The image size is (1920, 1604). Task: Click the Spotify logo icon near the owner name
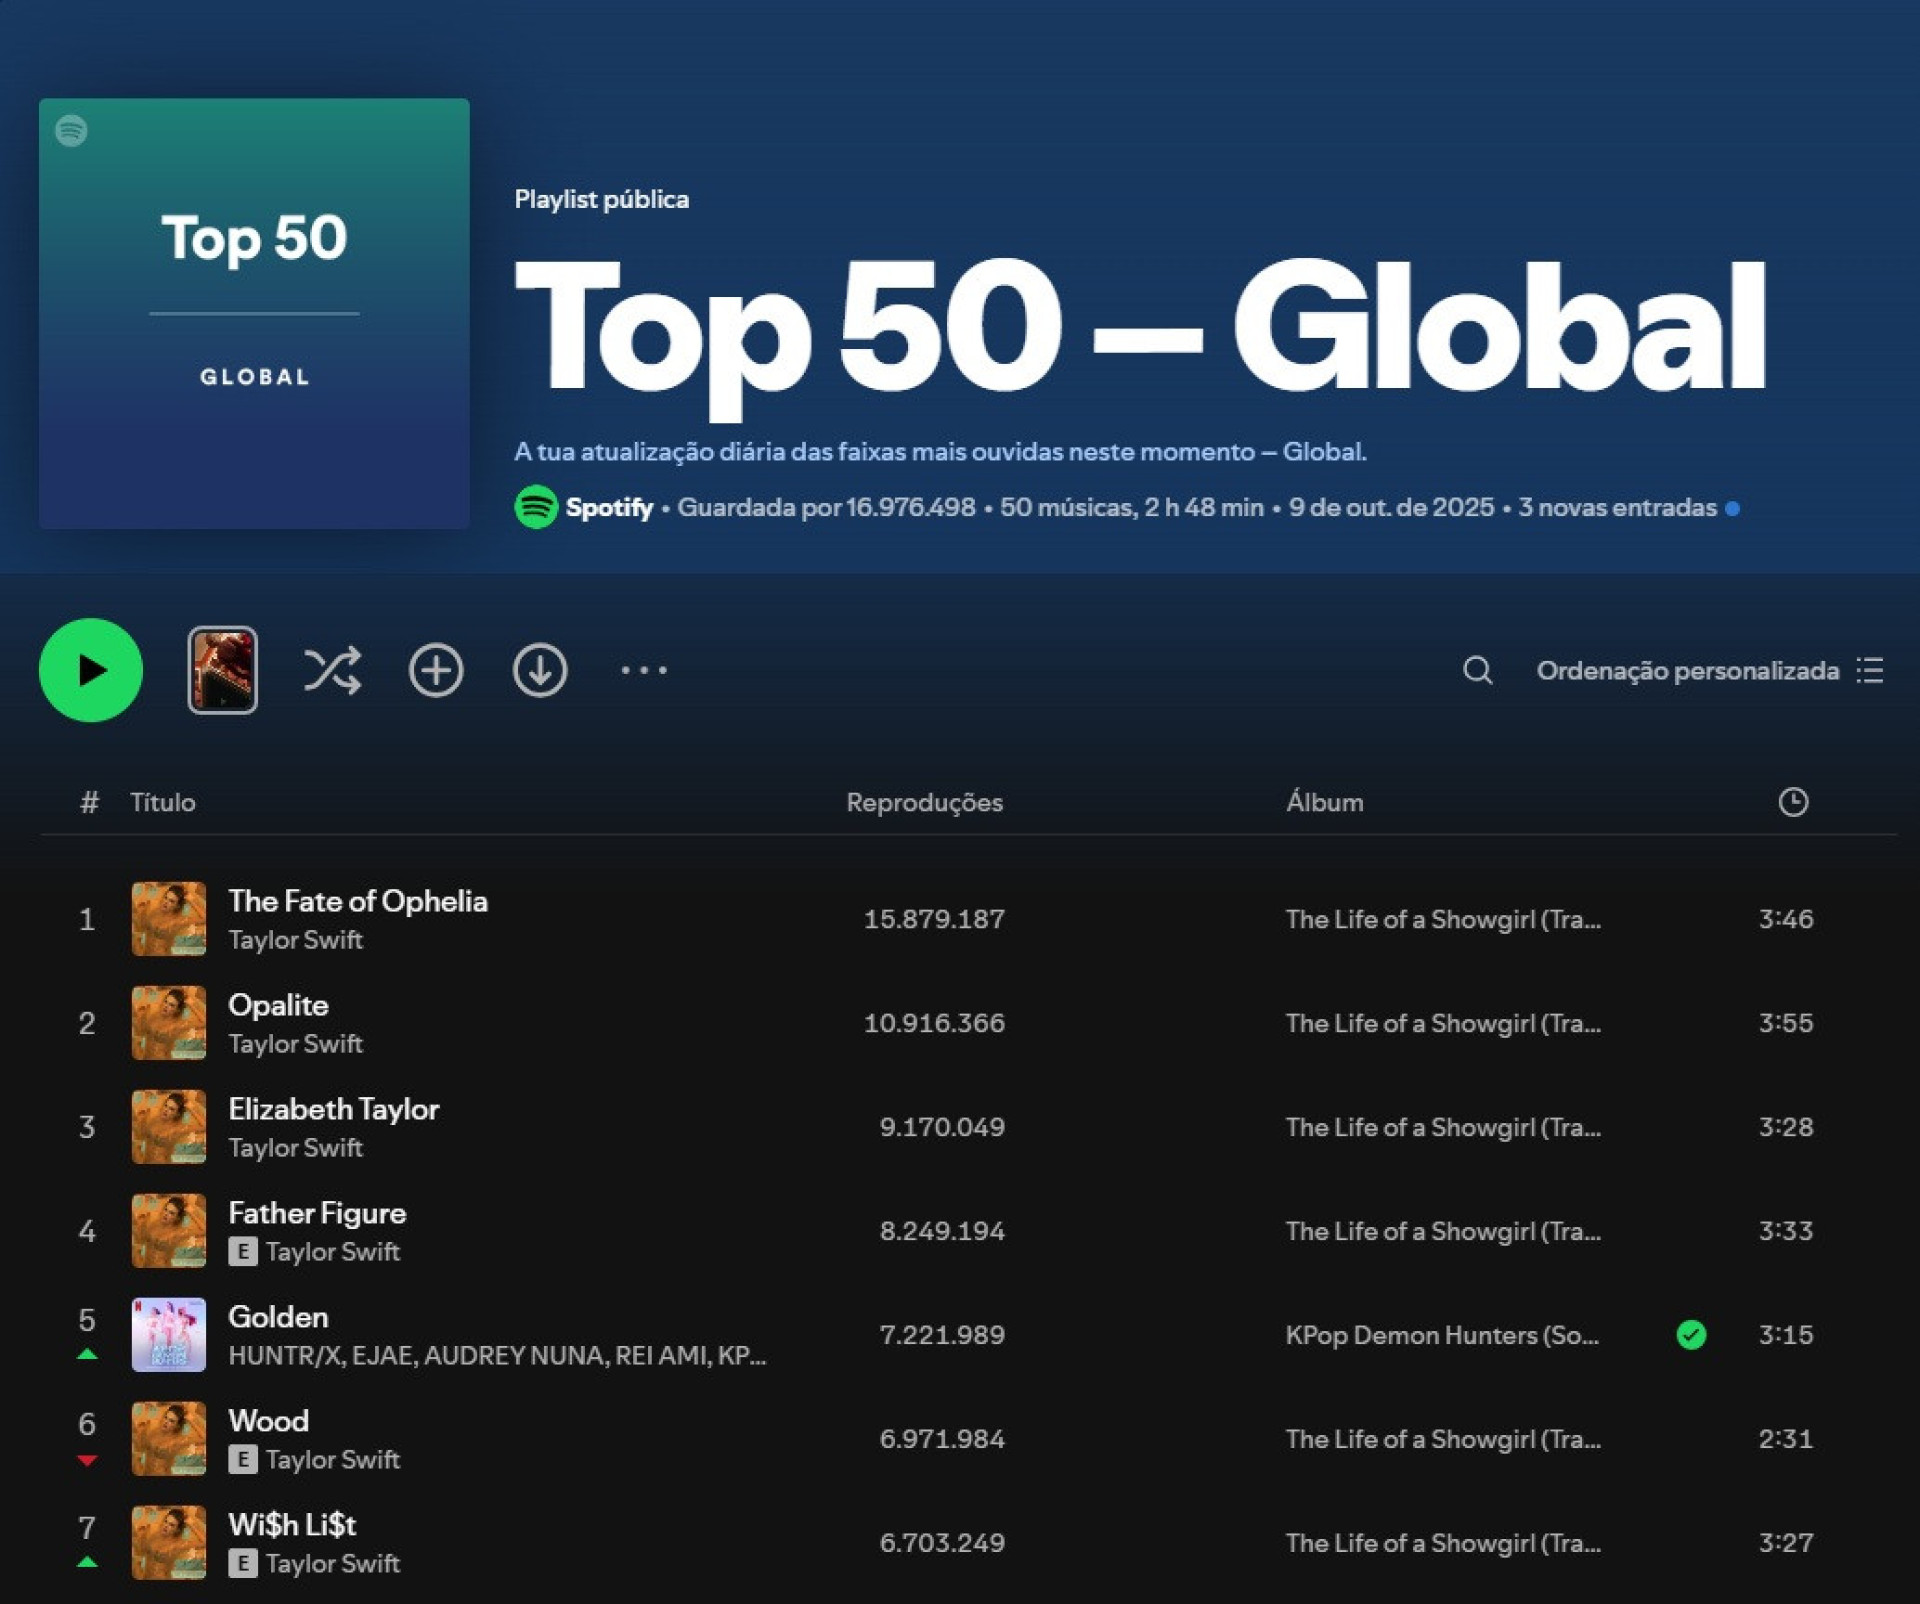coord(536,507)
